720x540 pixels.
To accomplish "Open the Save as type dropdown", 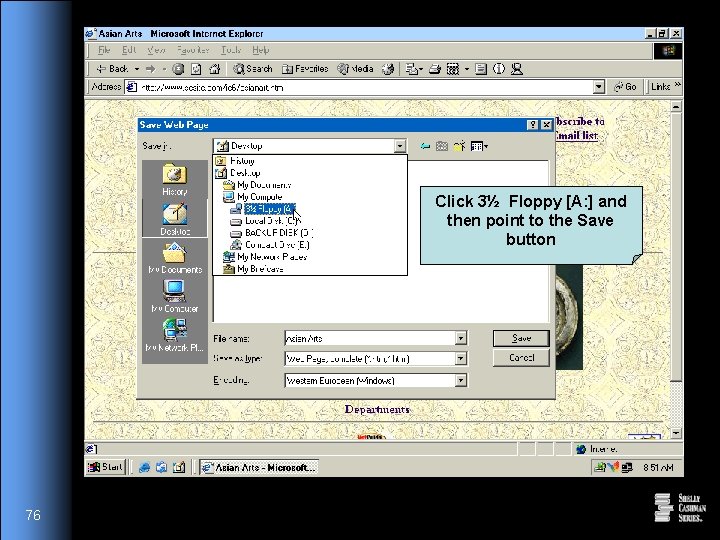I will (461, 358).
